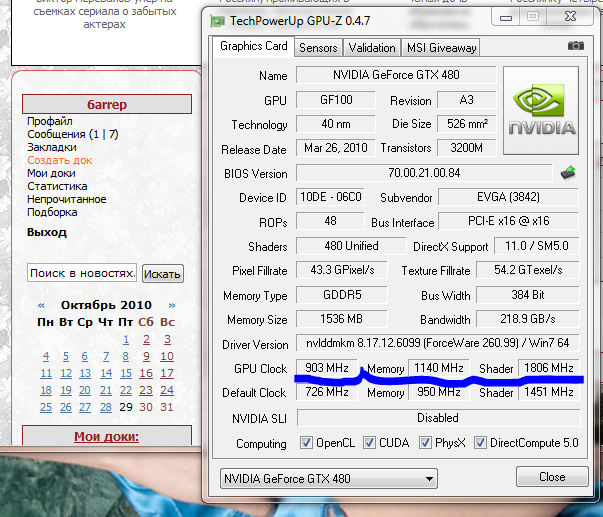Open the Сообщения link
Screen dimensions: 603x517
(x=73, y=134)
